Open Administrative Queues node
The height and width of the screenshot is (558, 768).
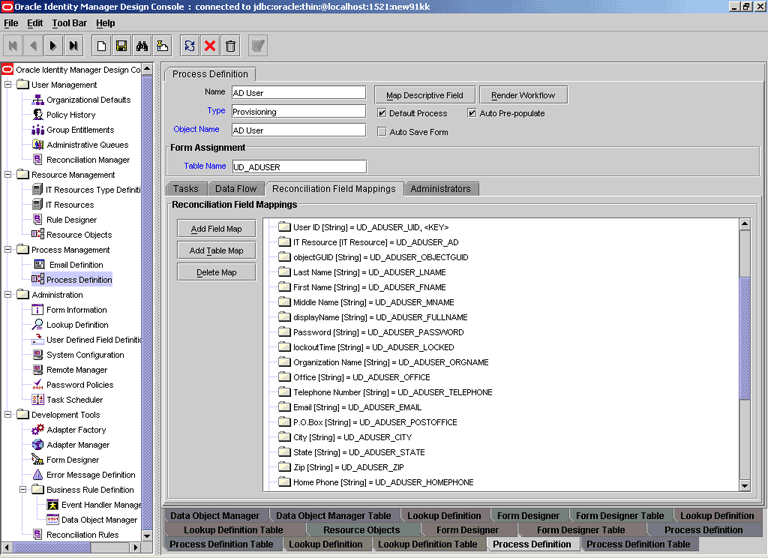tap(87, 145)
